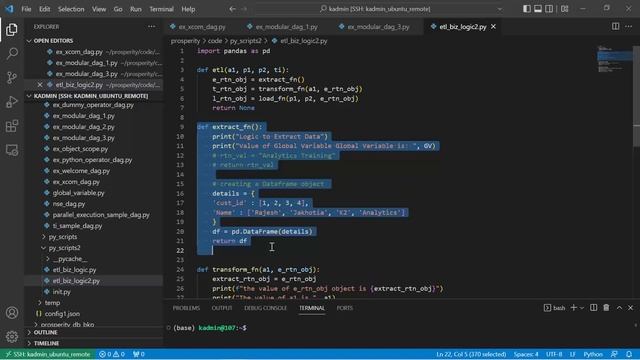Close the terminal panel
Screen dimensions: 640x360
point(631,308)
